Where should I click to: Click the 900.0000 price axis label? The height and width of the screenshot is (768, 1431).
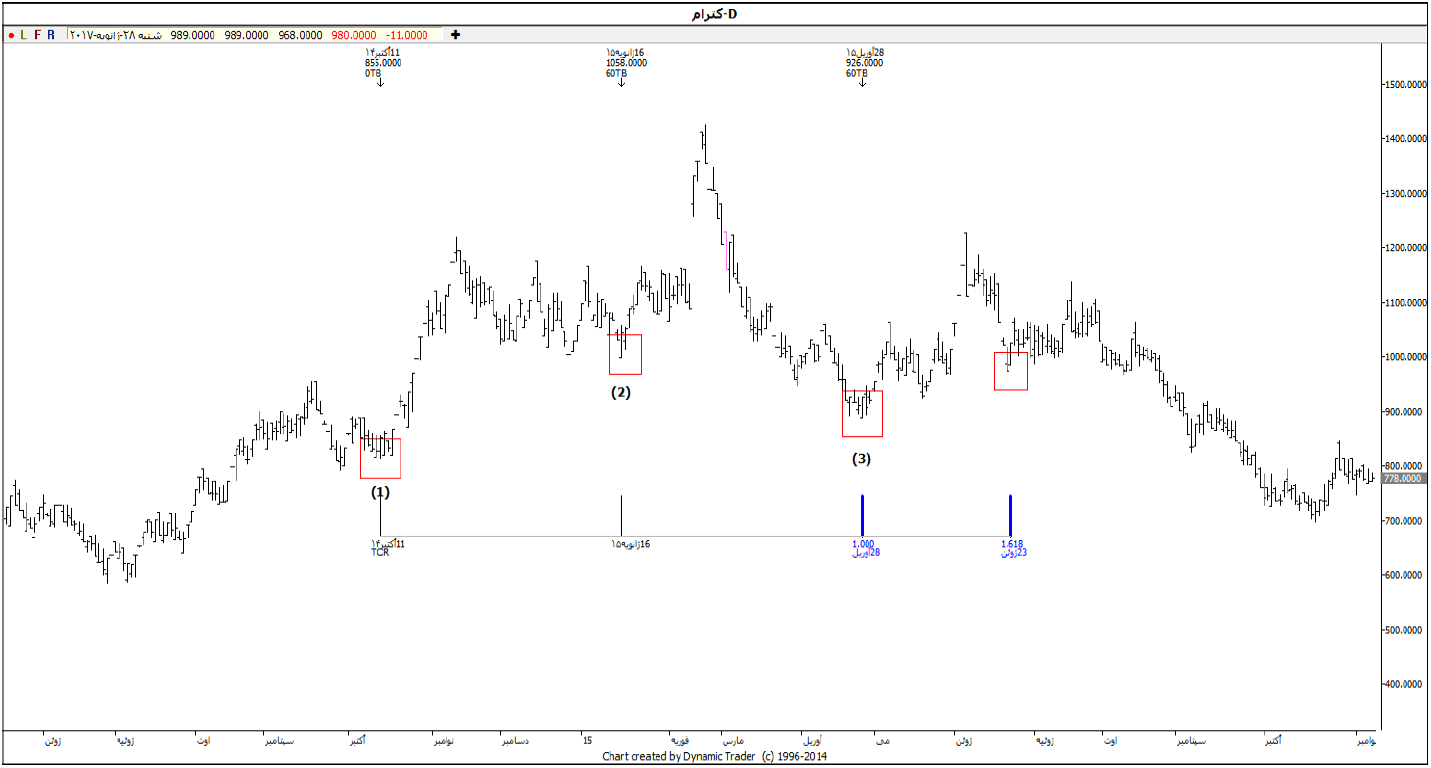[1406, 412]
